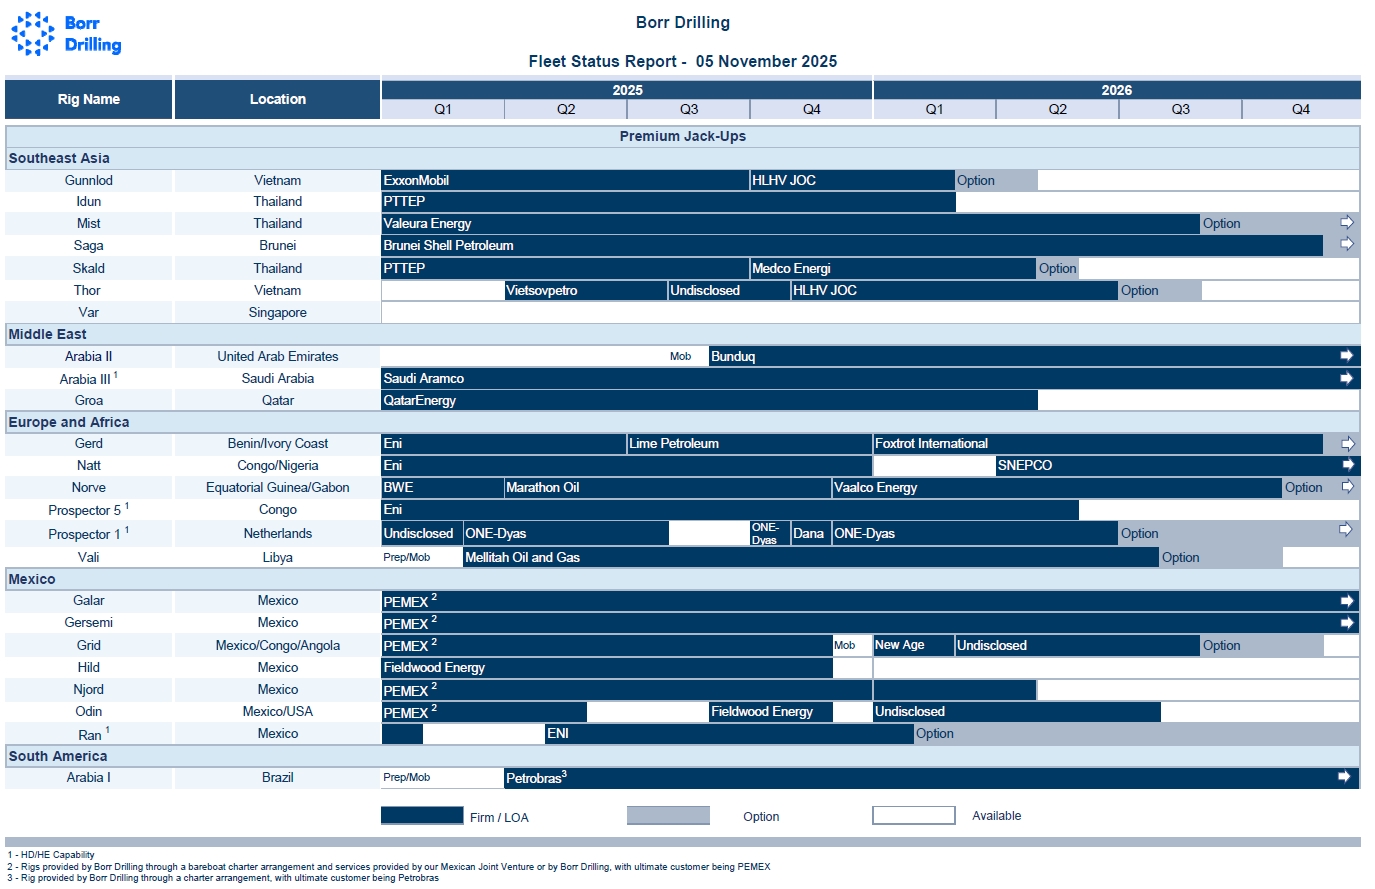Click the continuation arrow in the Saga row
Screen dimensions: 1375x889
(1346, 244)
